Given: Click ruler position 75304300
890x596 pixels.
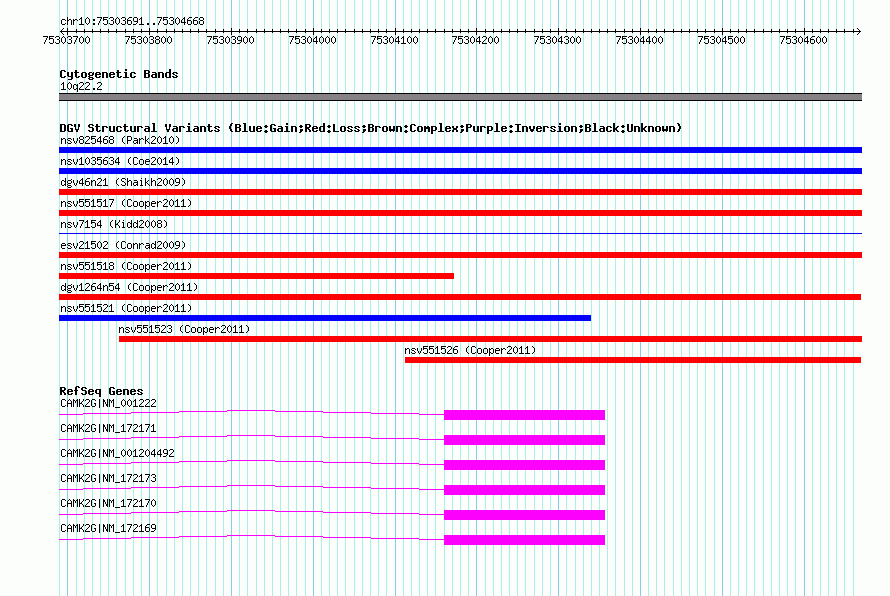Looking at the screenshot, I should [557, 40].
